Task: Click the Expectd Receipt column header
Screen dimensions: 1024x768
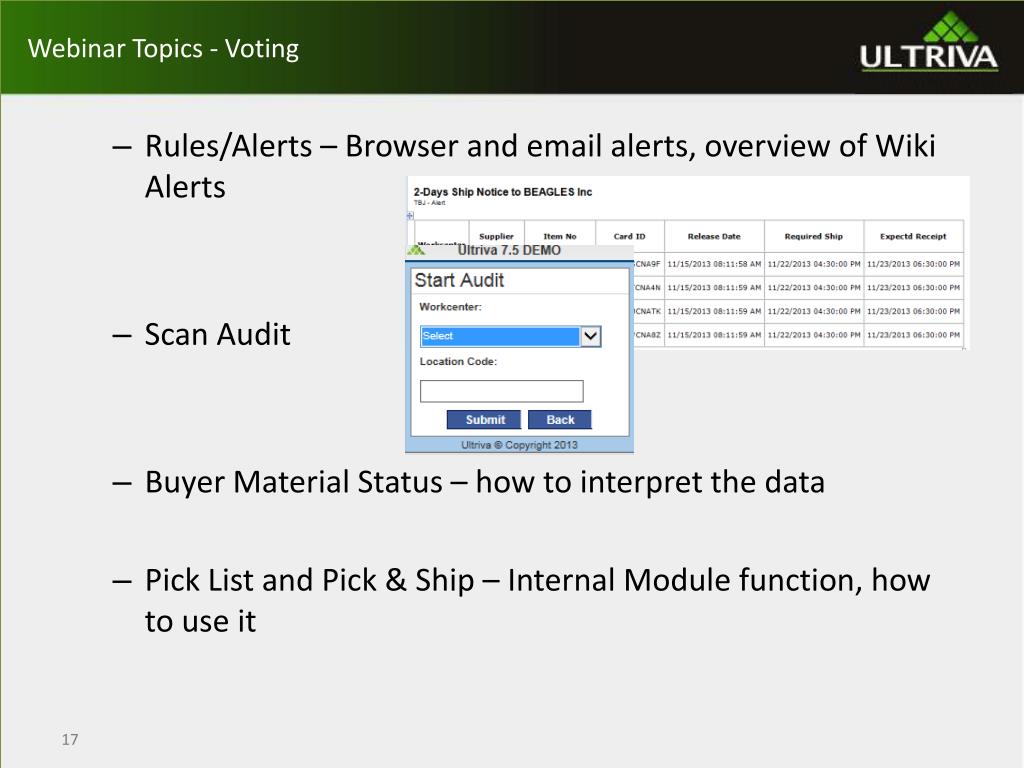Action: pyautogui.click(x=913, y=236)
